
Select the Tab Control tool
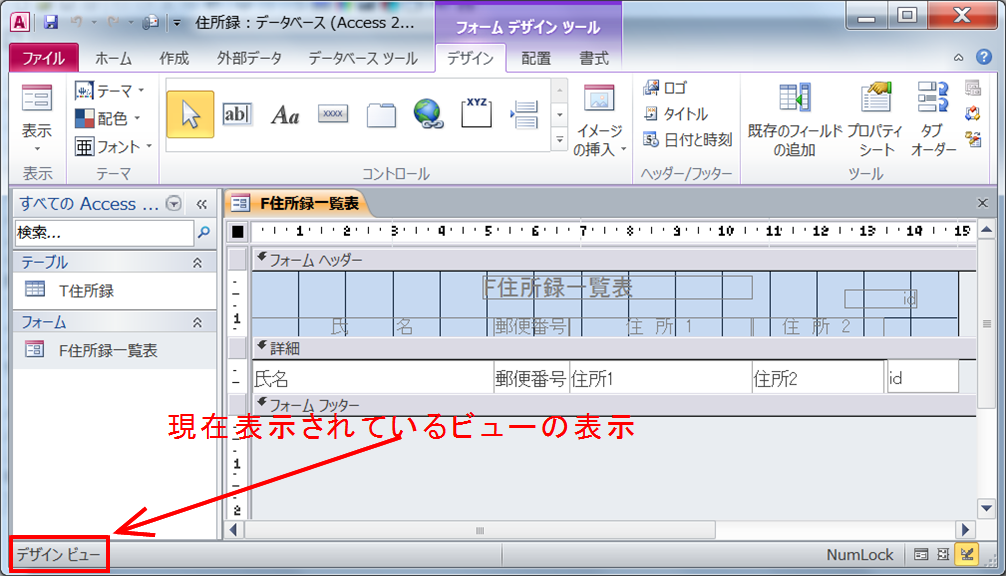[x=381, y=115]
